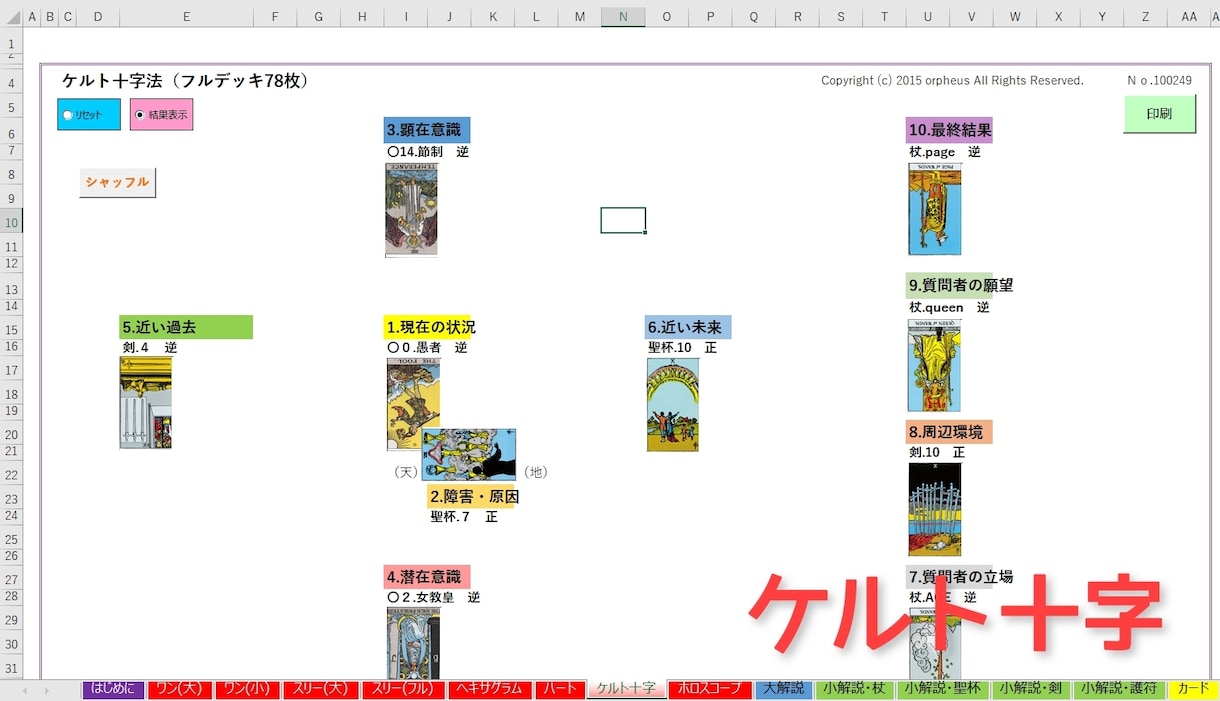The width and height of the screenshot is (1220, 701).
Task: Open the yellow カード sheet tab
Action: pos(1192,689)
